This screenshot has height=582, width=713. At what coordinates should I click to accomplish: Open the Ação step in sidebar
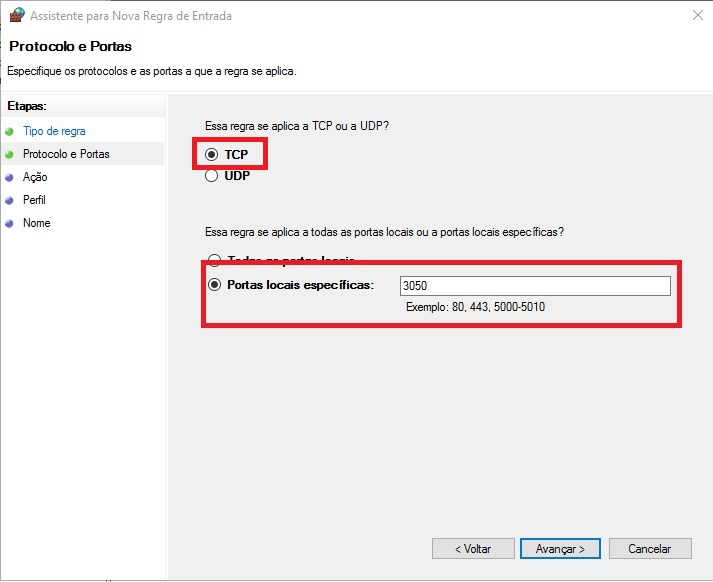(x=35, y=177)
